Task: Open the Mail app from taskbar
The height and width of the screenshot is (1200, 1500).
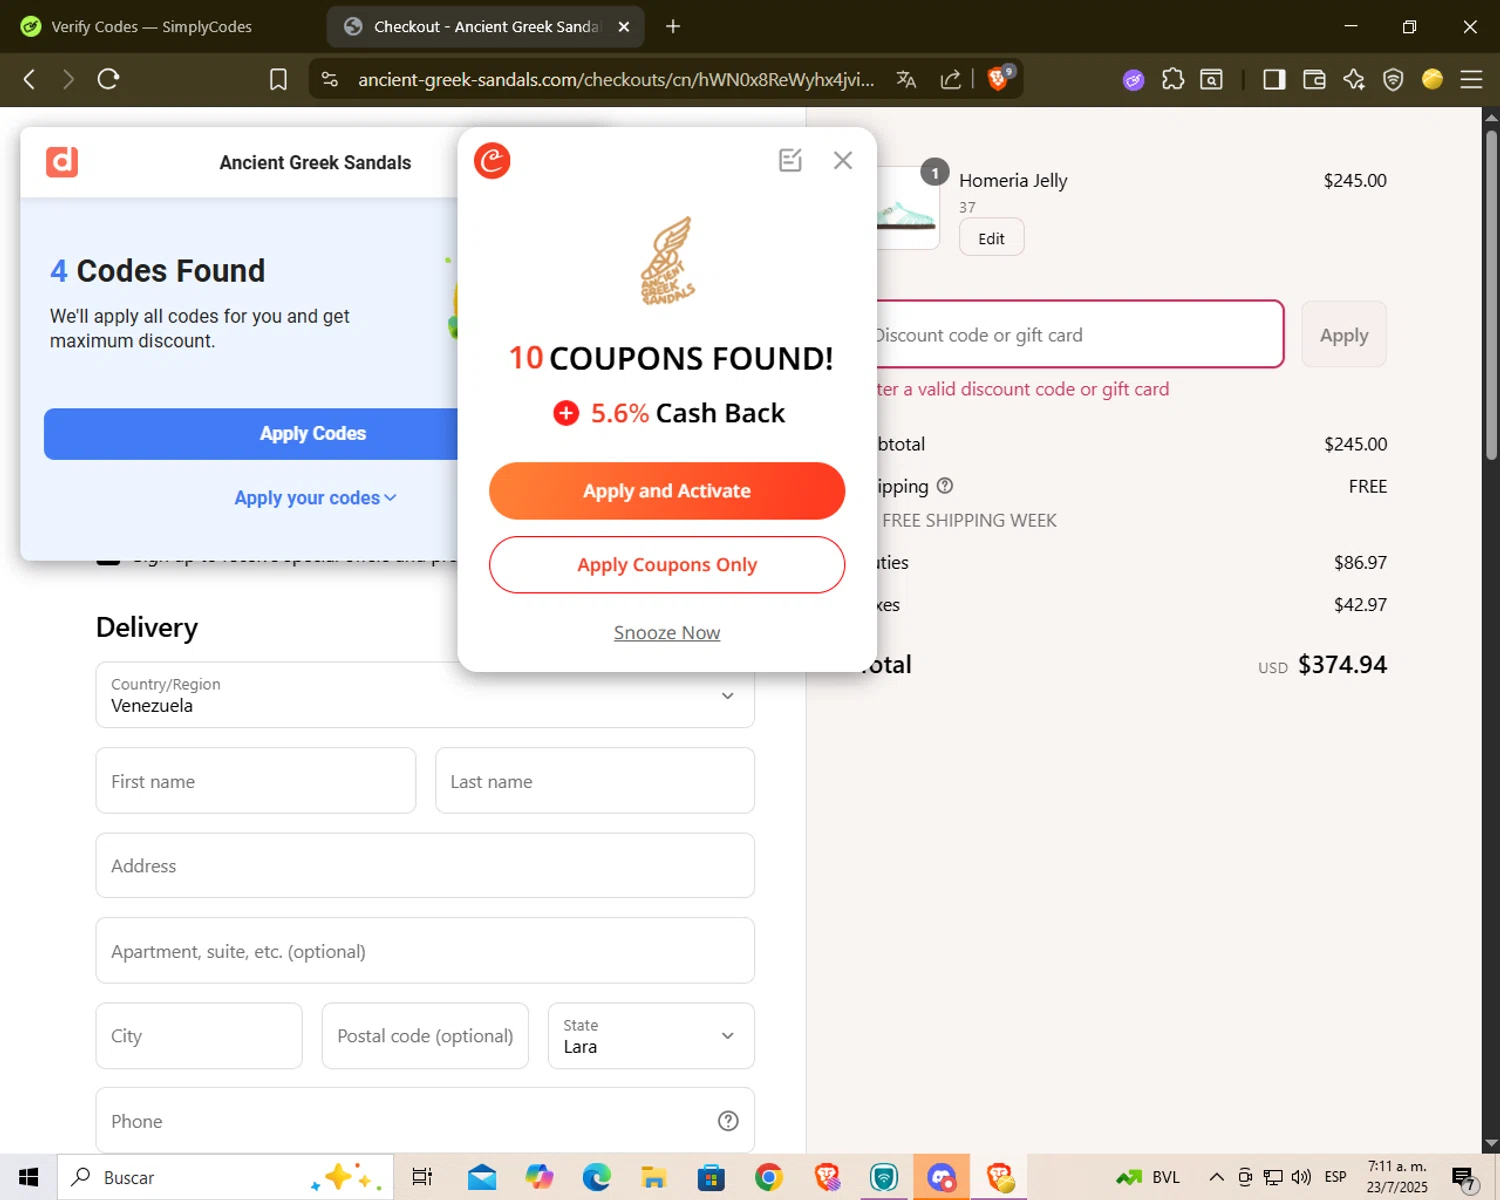Action: [x=482, y=1177]
